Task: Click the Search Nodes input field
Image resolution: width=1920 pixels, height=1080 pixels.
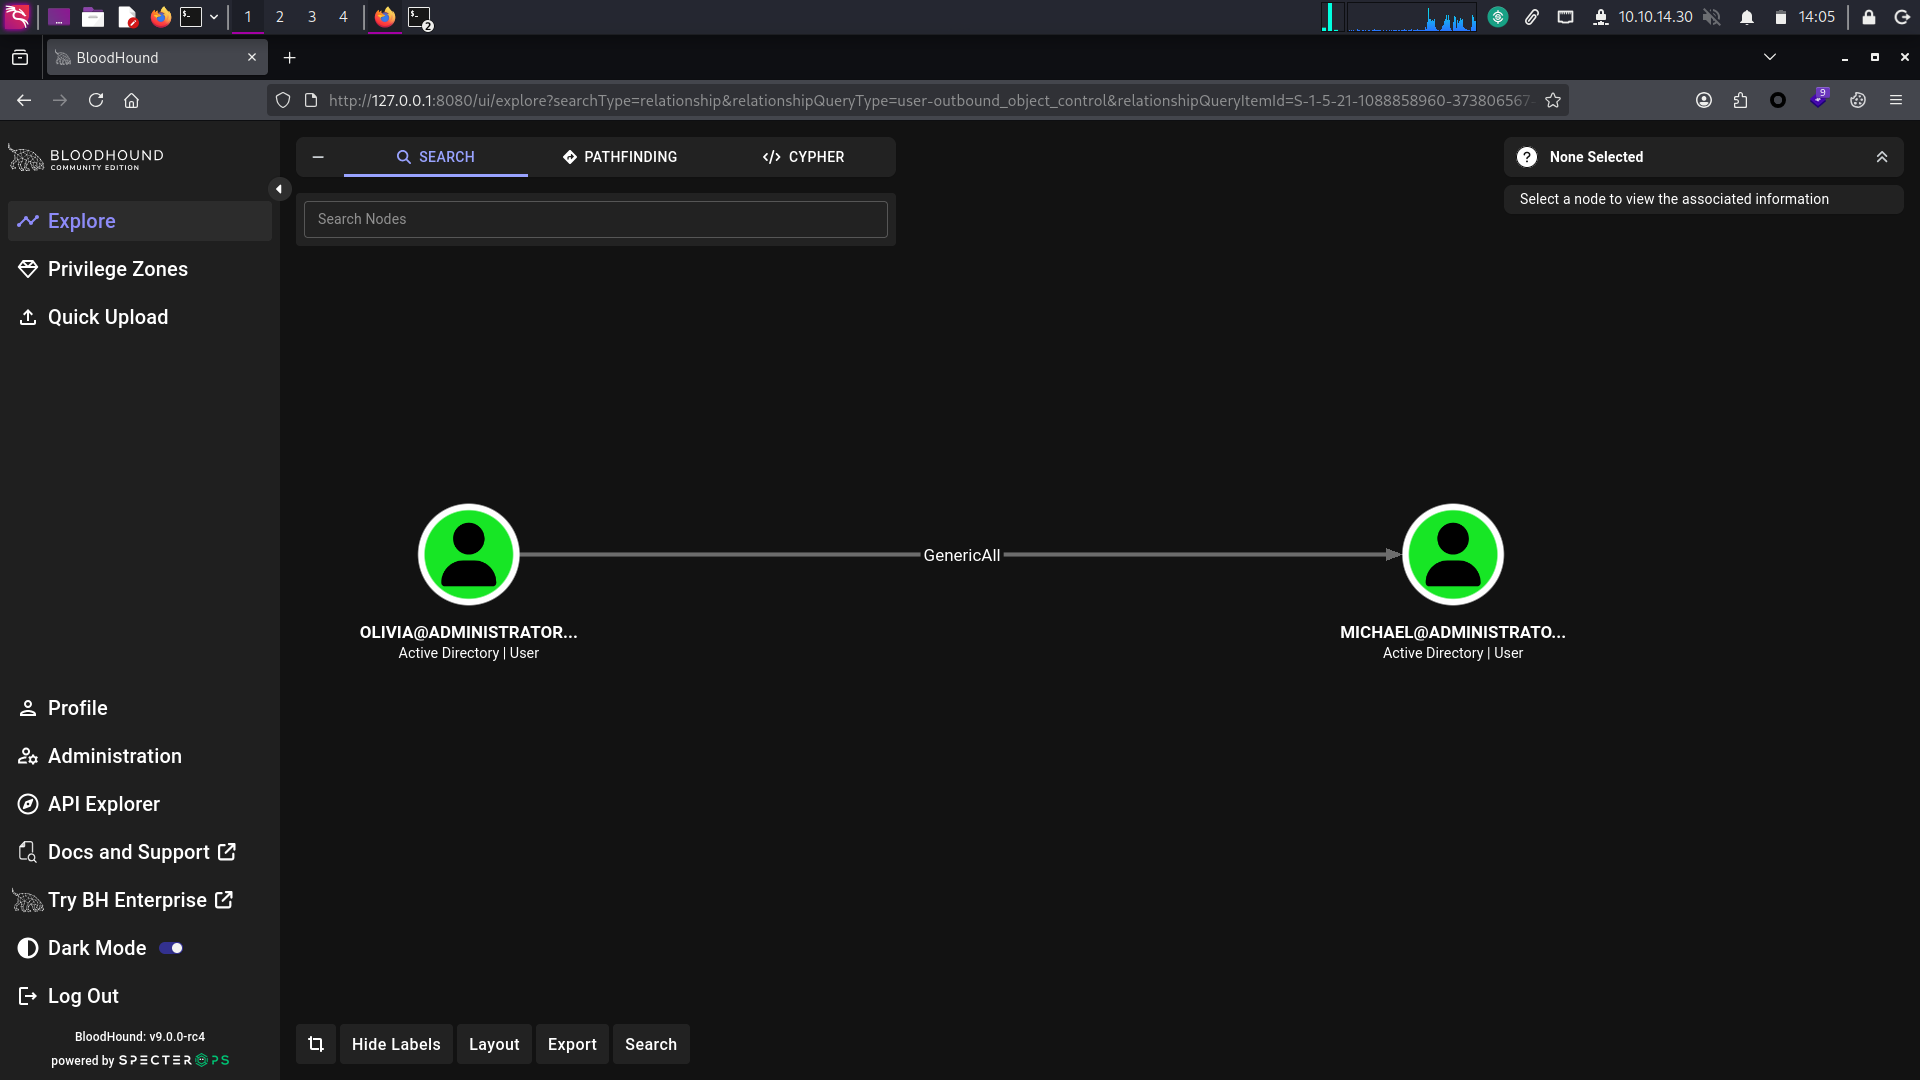Action: pyautogui.click(x=596, y=219)
